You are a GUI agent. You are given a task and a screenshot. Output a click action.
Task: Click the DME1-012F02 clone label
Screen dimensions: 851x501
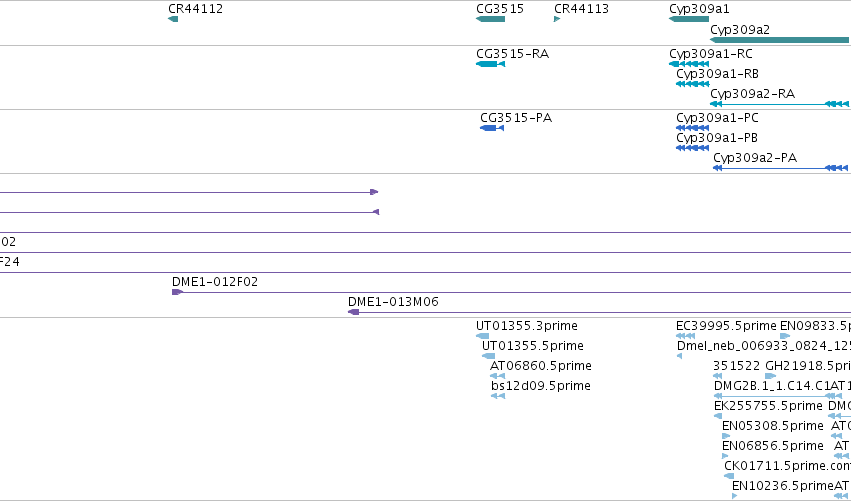tap(215, 282)
